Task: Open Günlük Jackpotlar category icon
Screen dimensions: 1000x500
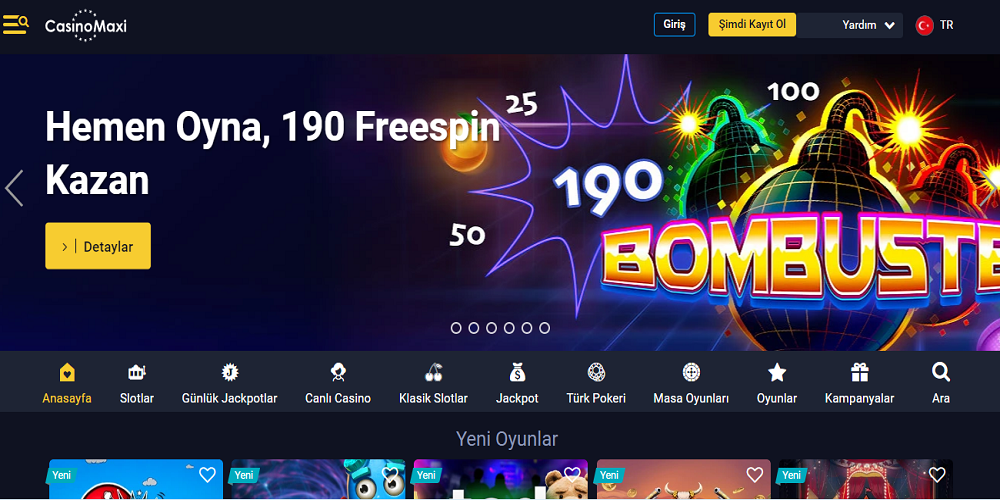Action: click(230, 372)
